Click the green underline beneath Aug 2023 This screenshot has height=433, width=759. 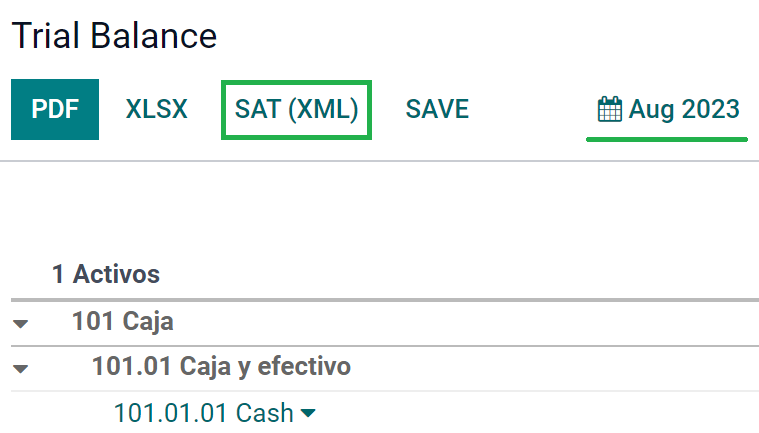click(x=667, y=138)
